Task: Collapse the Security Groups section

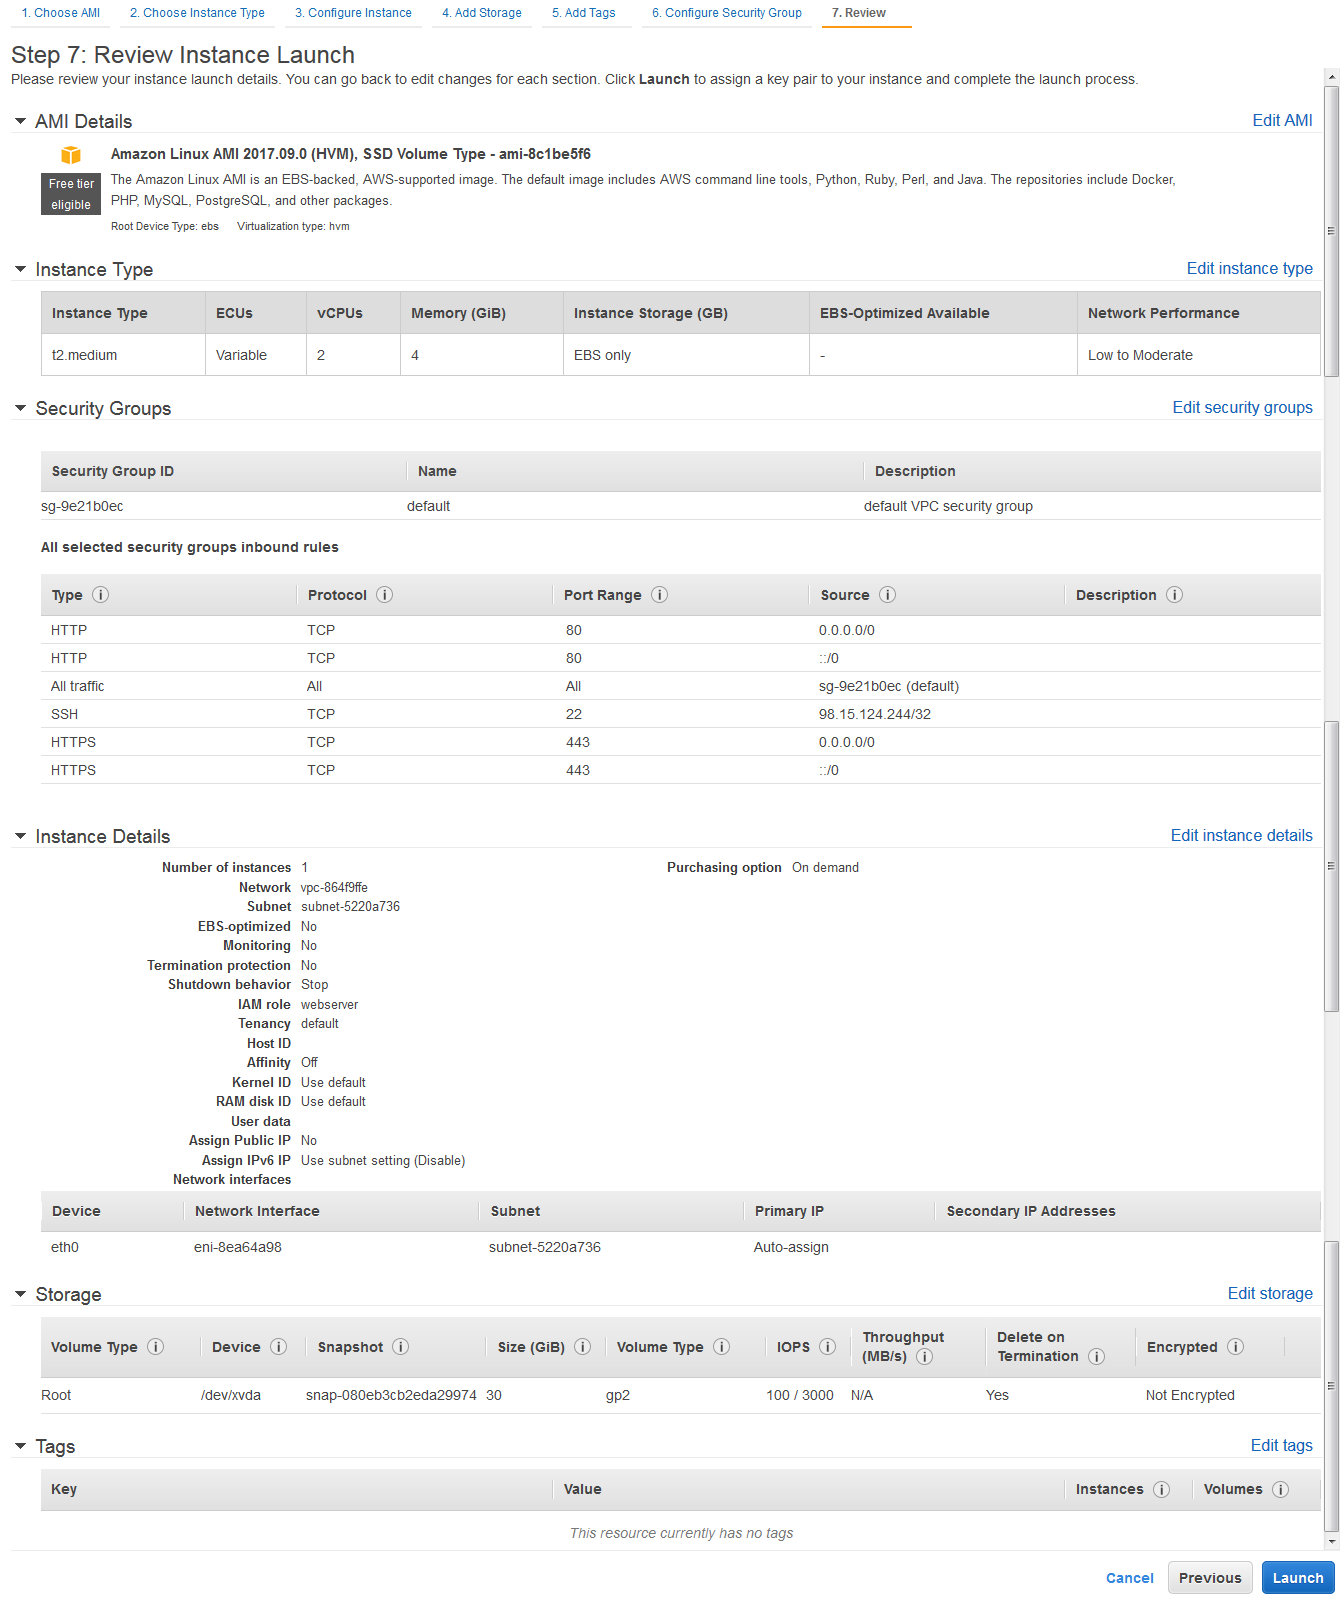Action: [x=20, y=408]
